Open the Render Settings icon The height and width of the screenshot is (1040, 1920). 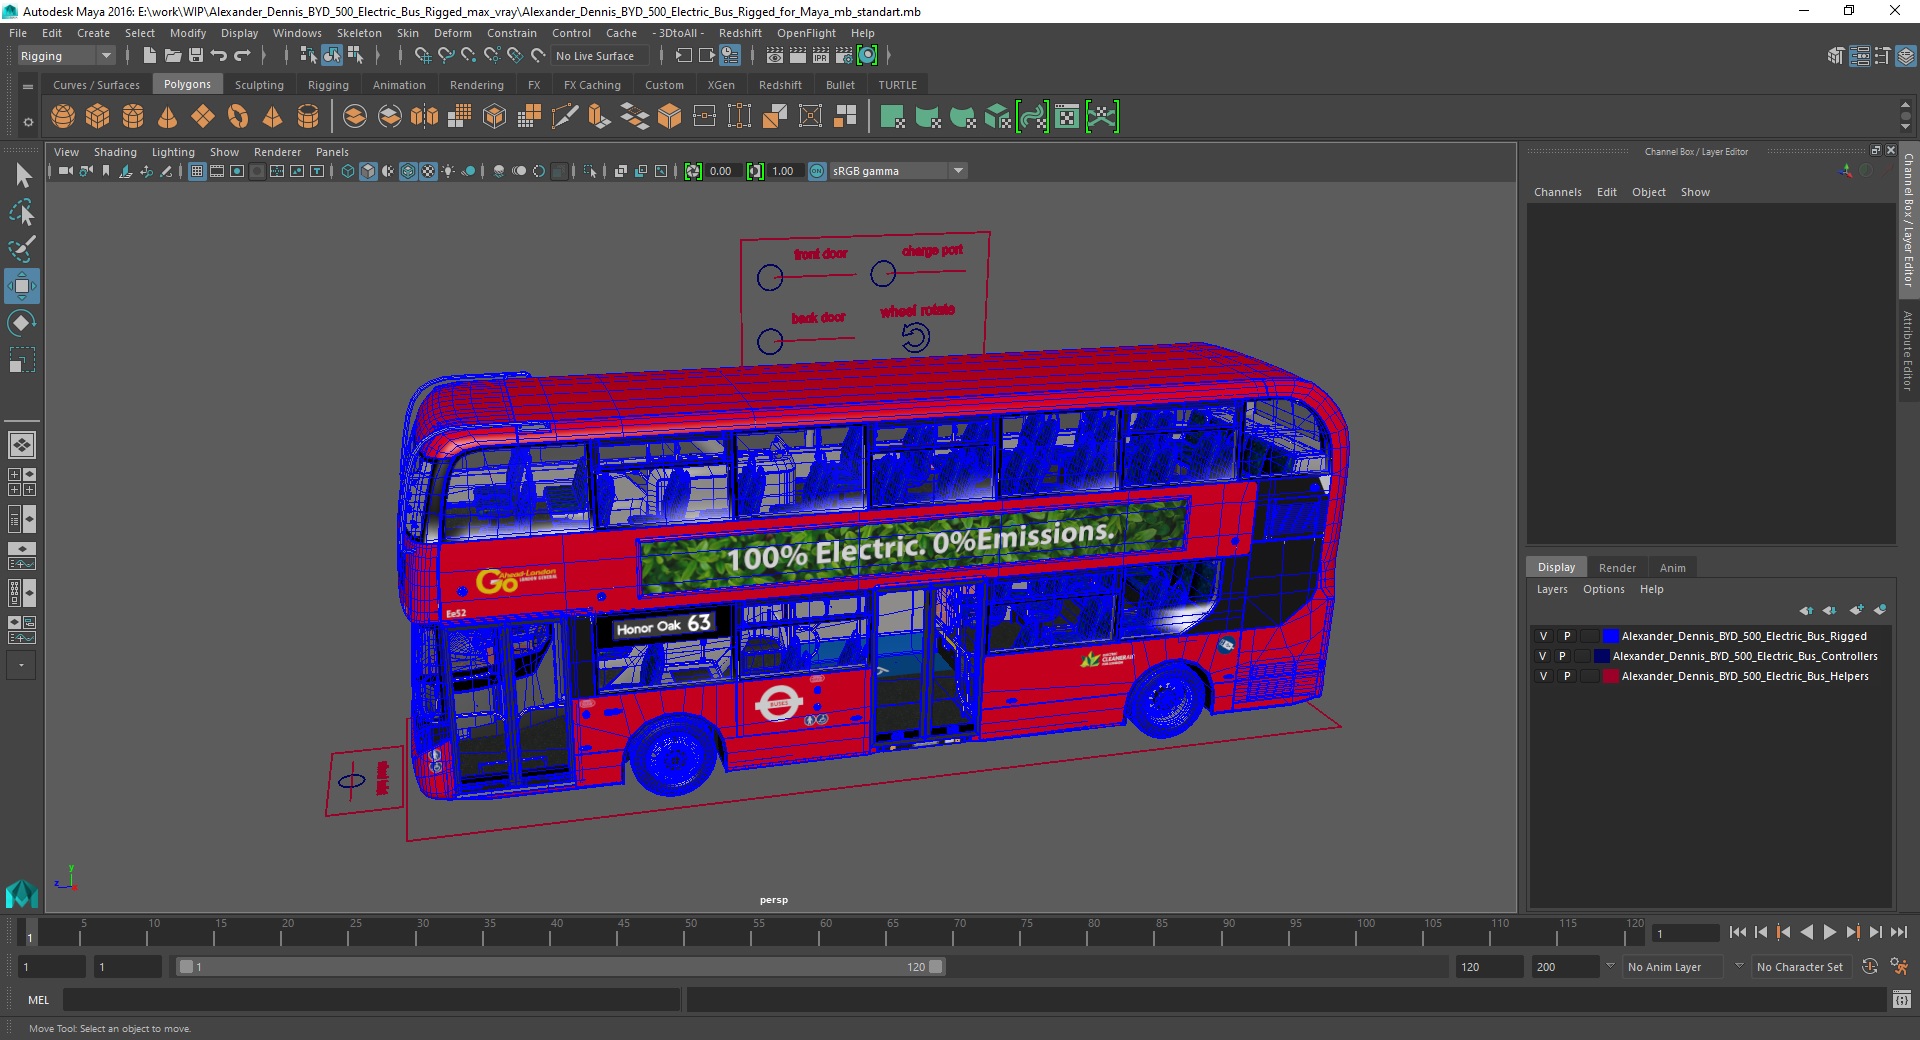(844, 56)
